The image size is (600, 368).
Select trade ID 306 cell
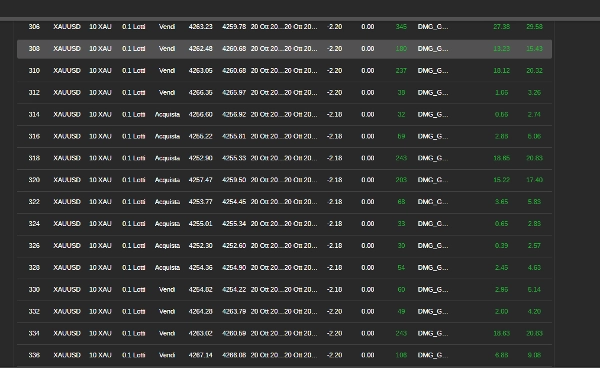pos(34,27)
